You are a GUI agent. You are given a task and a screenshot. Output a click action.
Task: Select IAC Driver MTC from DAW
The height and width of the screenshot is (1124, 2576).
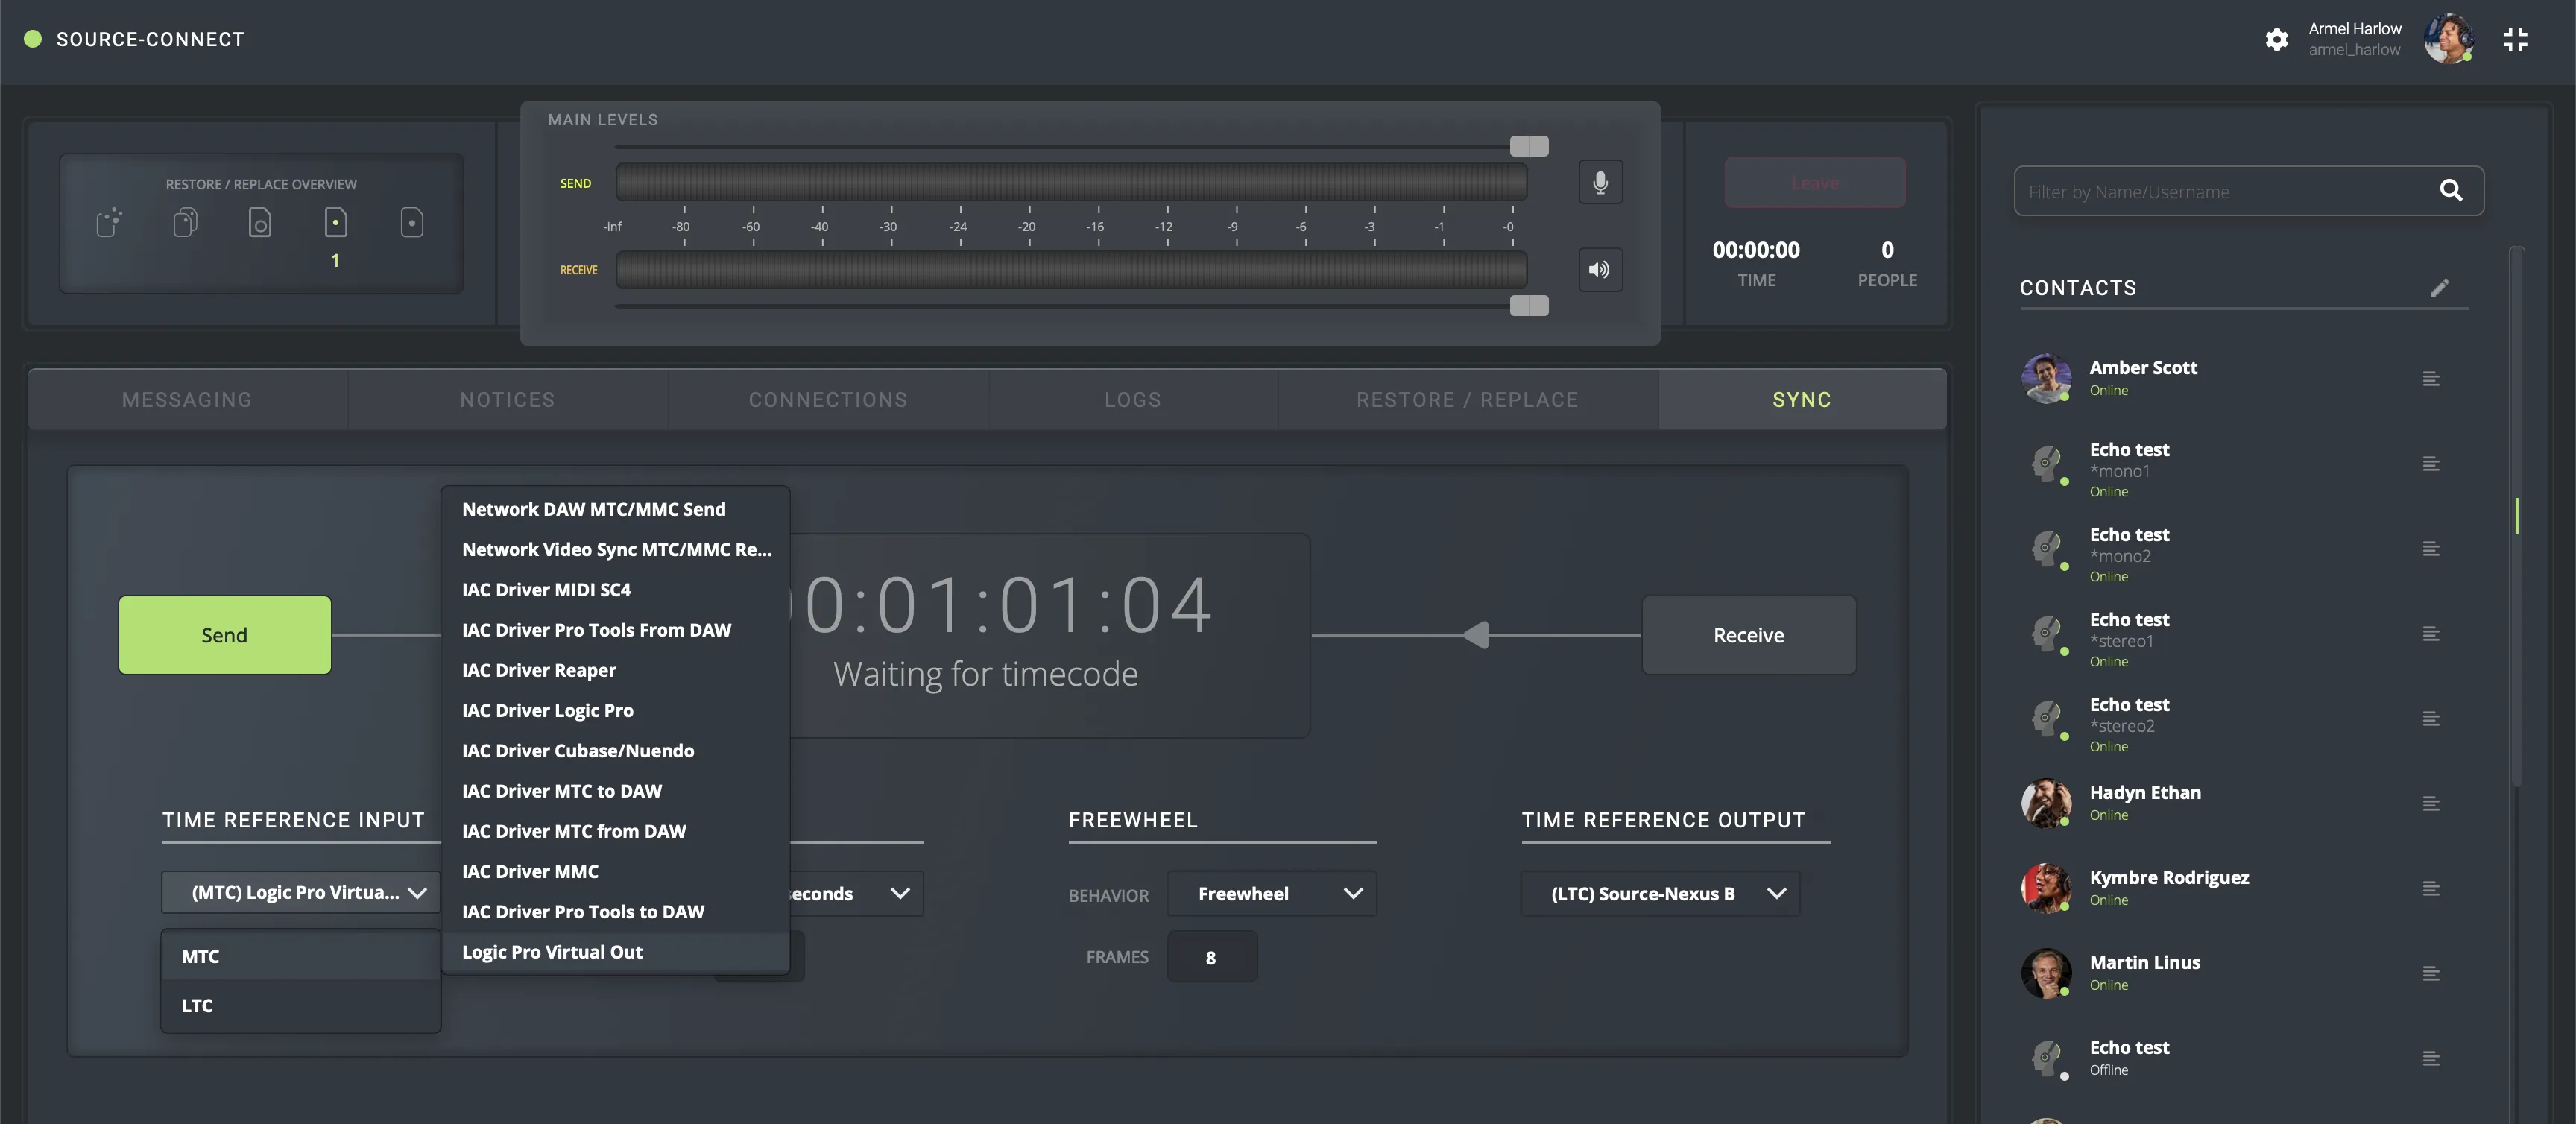click(616, 831)
